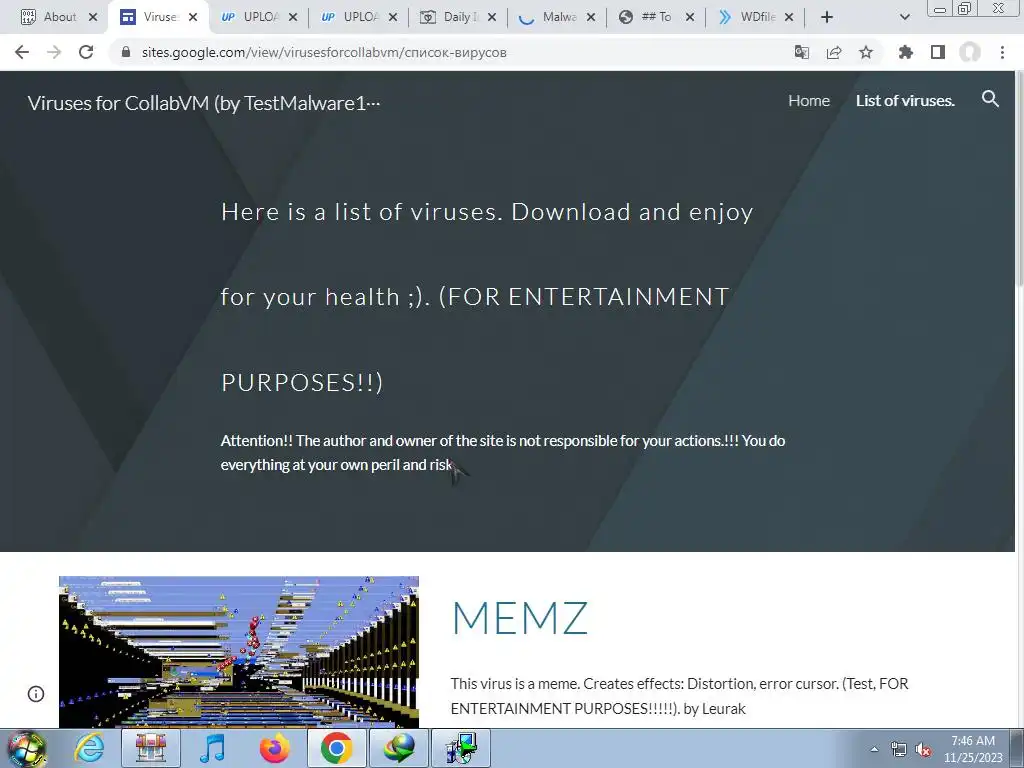Close the '## To' tab

coord(690,17)
